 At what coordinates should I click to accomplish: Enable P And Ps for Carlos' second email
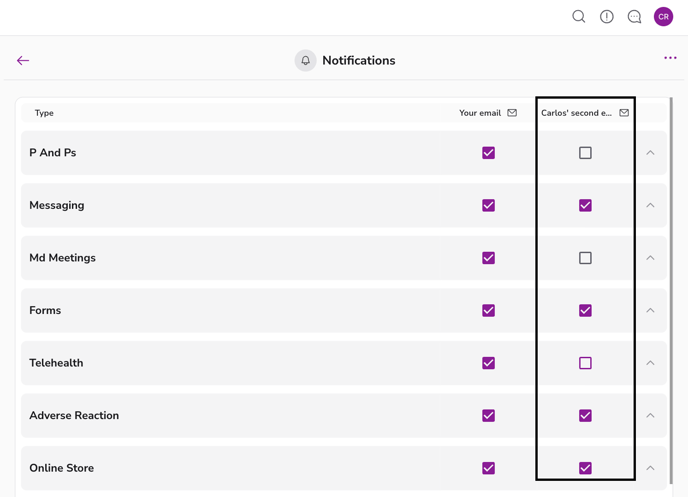[x=585, y=153]
